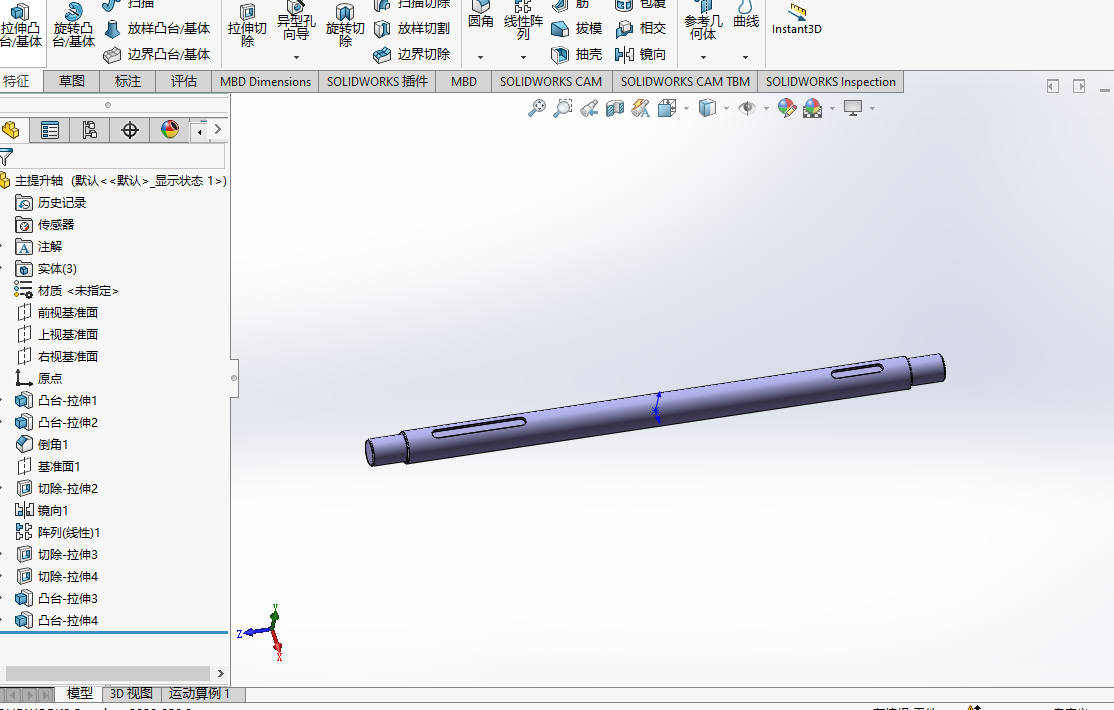Click the Section View icon

(615, 108)
